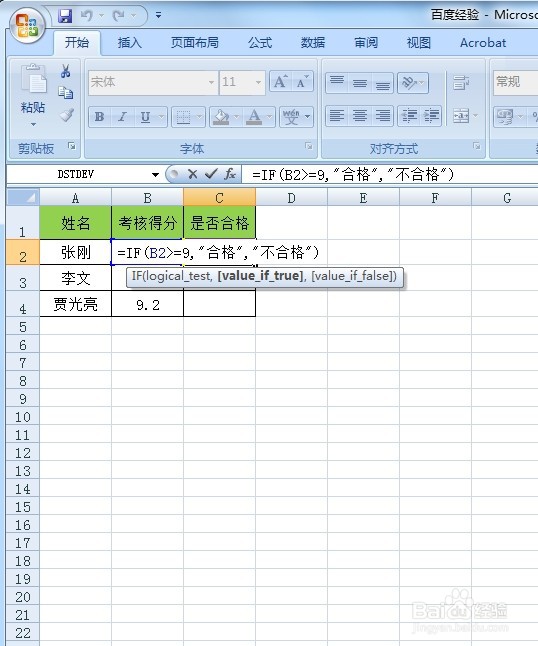Image resolution: width=538 pixels, height=646 pixels.
Task: Open the 剪贴板 dialog launcher
Action: tap(72, 146)
